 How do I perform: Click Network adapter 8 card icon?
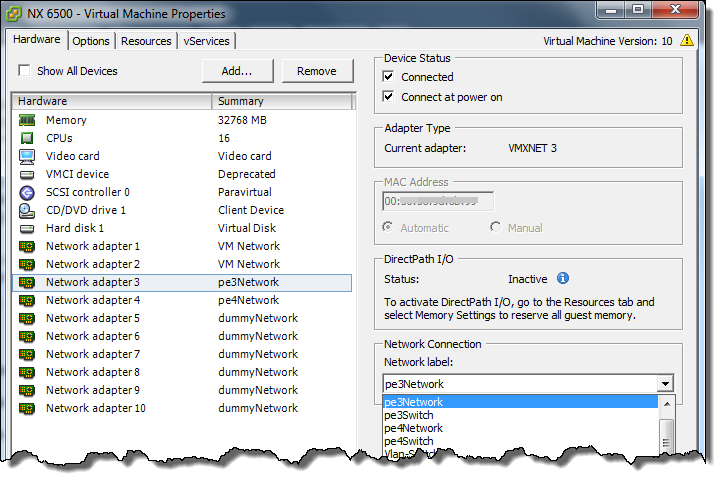27,372
